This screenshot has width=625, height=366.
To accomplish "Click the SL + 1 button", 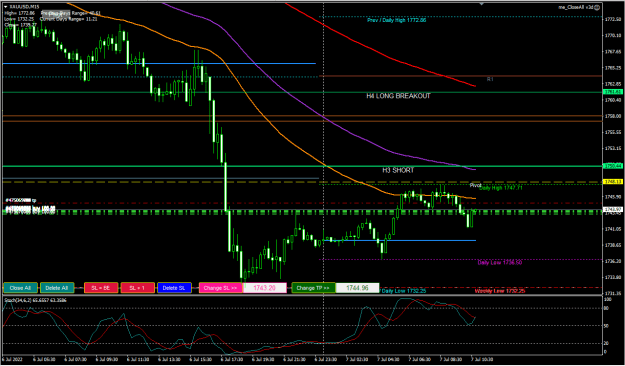I will click(x=138, y=288).
